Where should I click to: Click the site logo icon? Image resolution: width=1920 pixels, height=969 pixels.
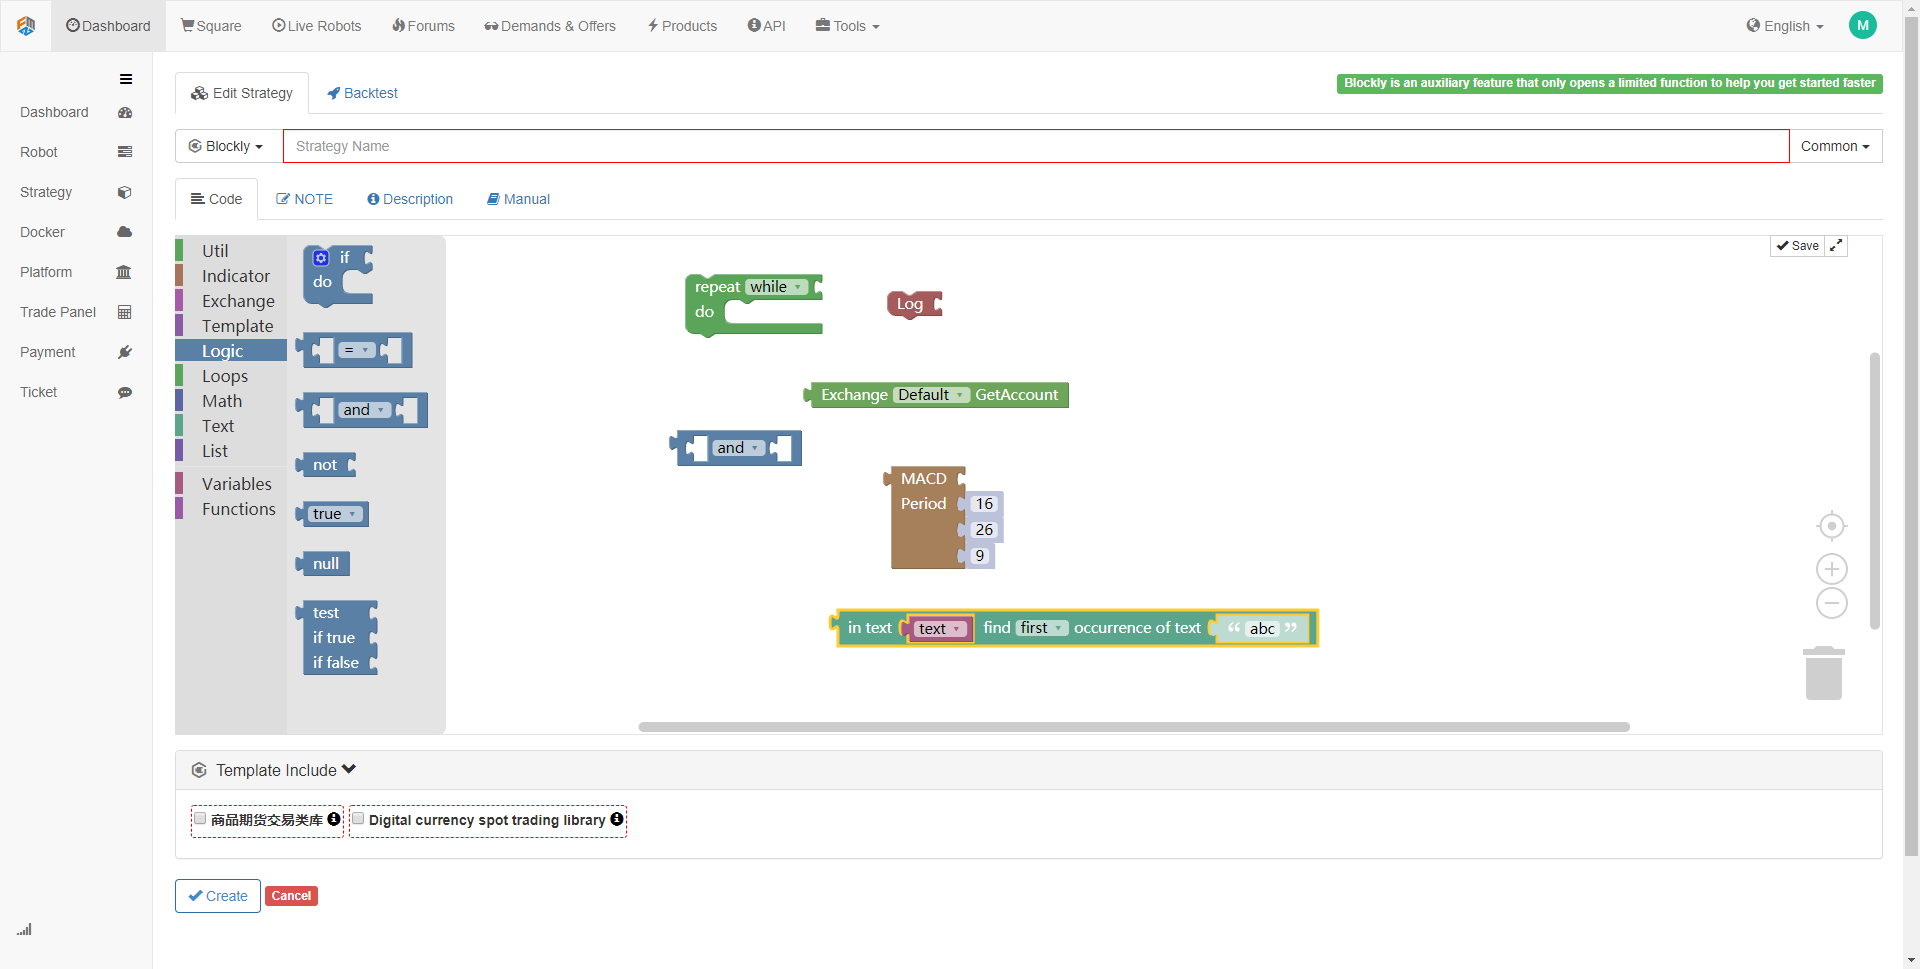point(26,26)
